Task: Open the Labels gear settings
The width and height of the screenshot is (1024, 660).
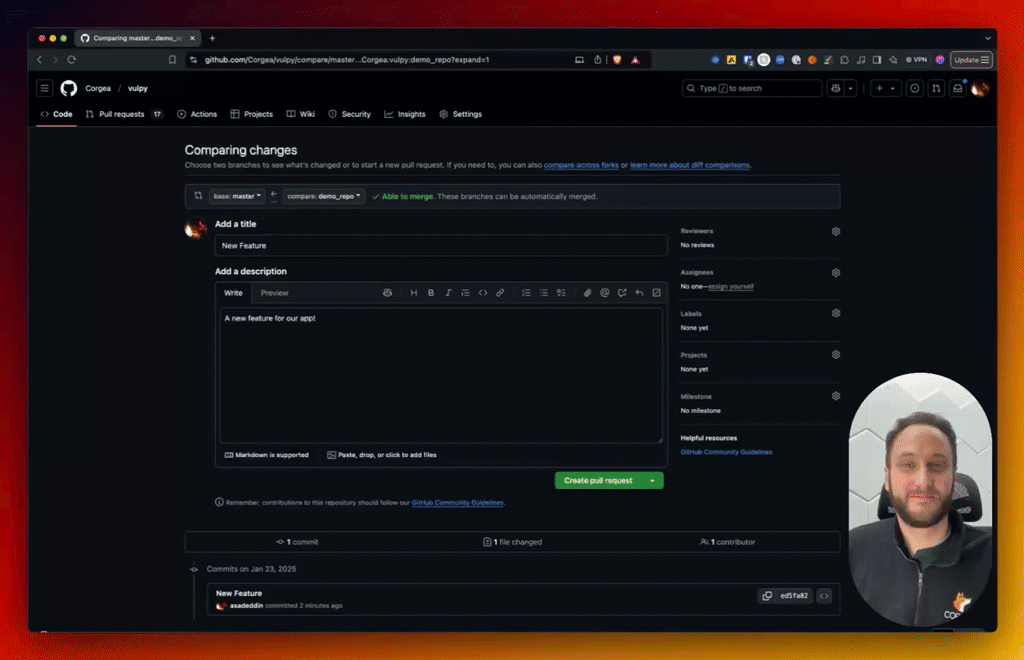Action: (835, 313)
